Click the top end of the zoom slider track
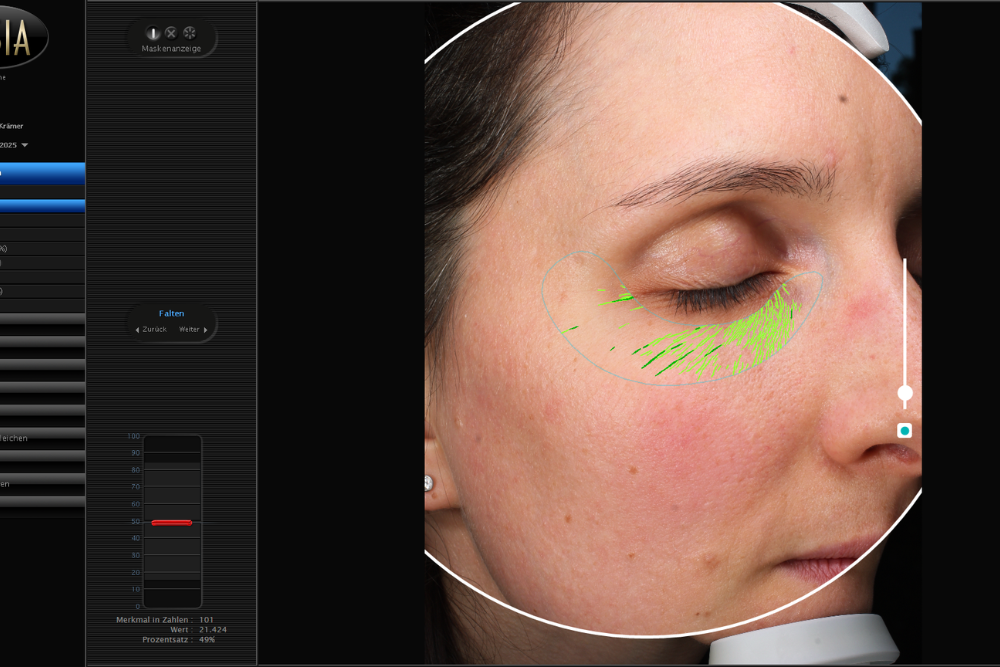This screenshot has height=667, width=1000. pos(905,262)
